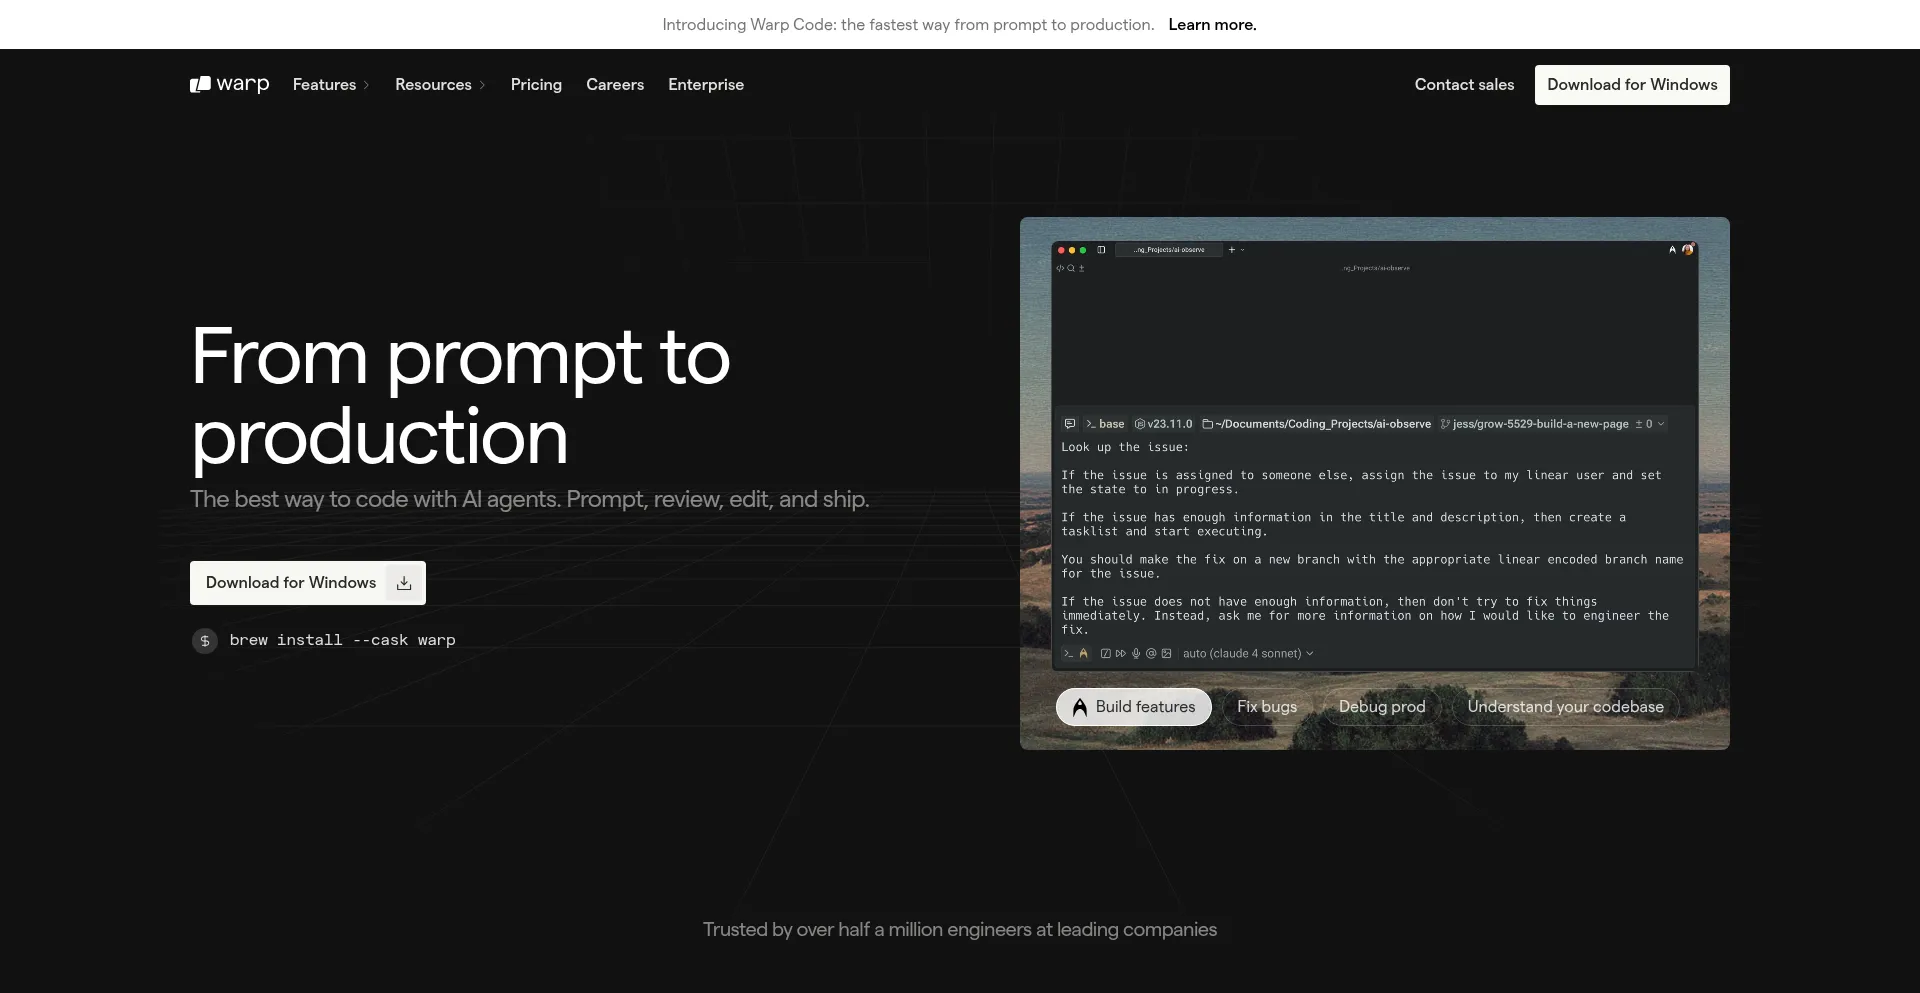Click the chat bubble icon in the prompt bar
This screenshot has width=1920, height=993.
(1070, 424)
